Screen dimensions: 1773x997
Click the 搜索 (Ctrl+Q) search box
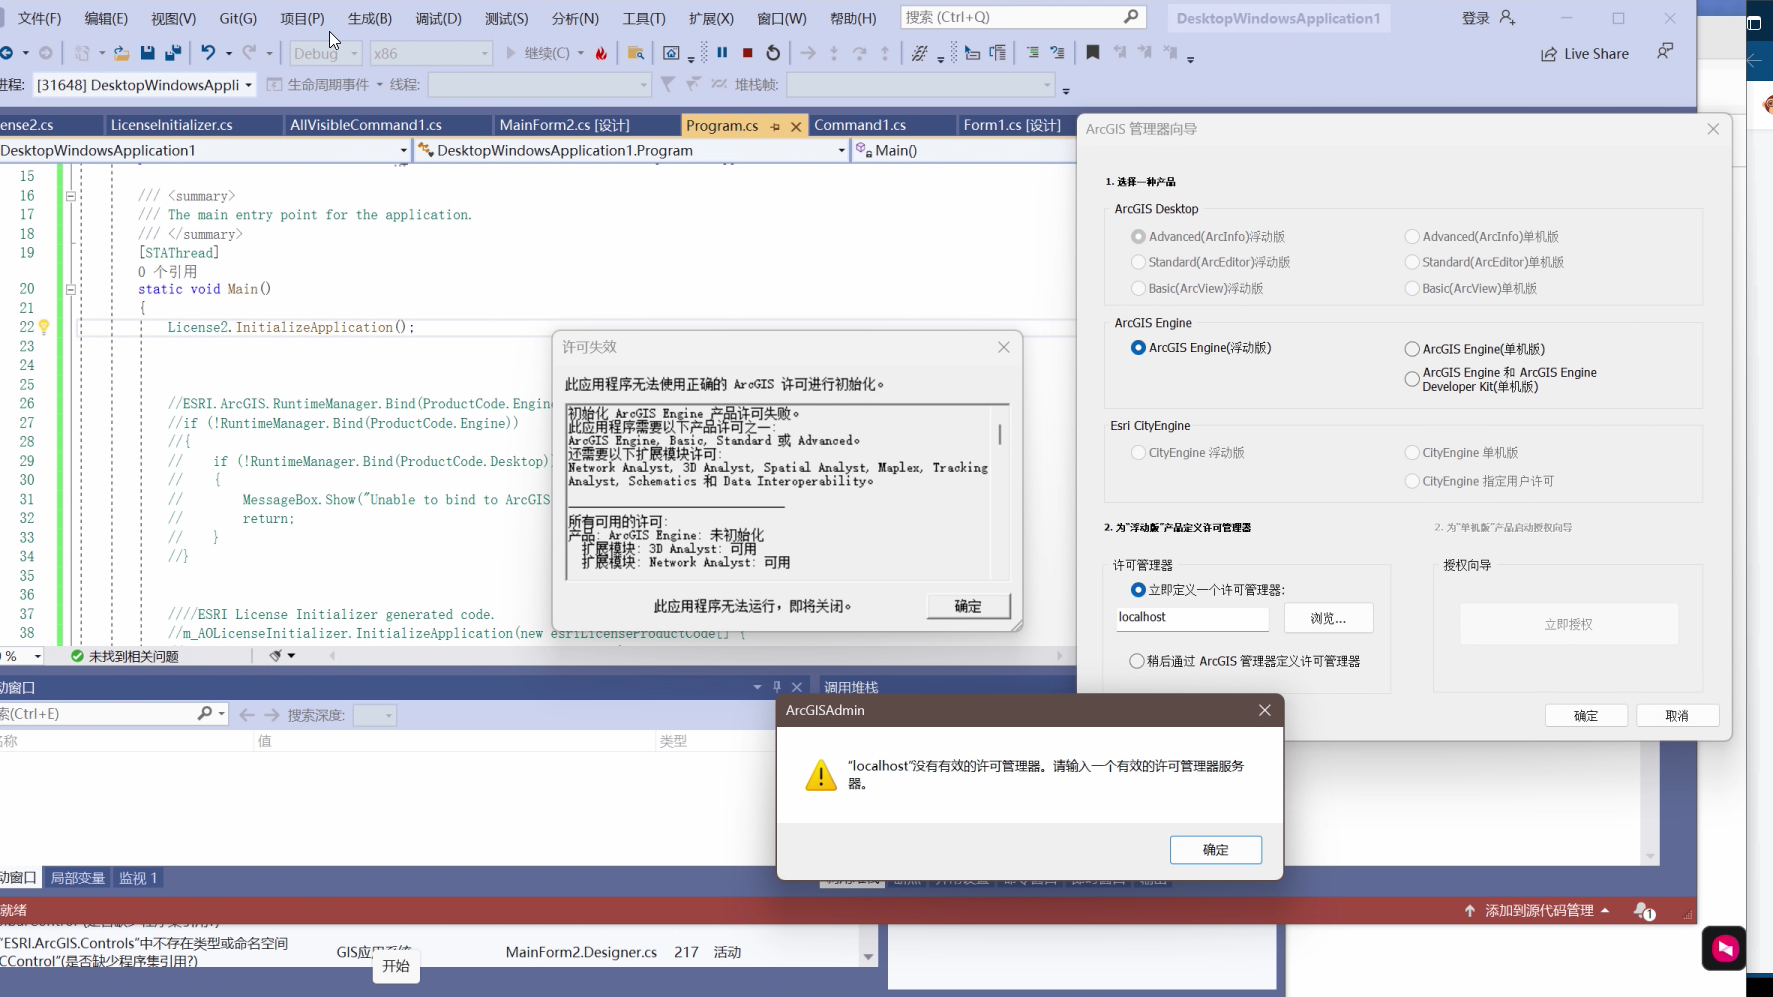1023,17
